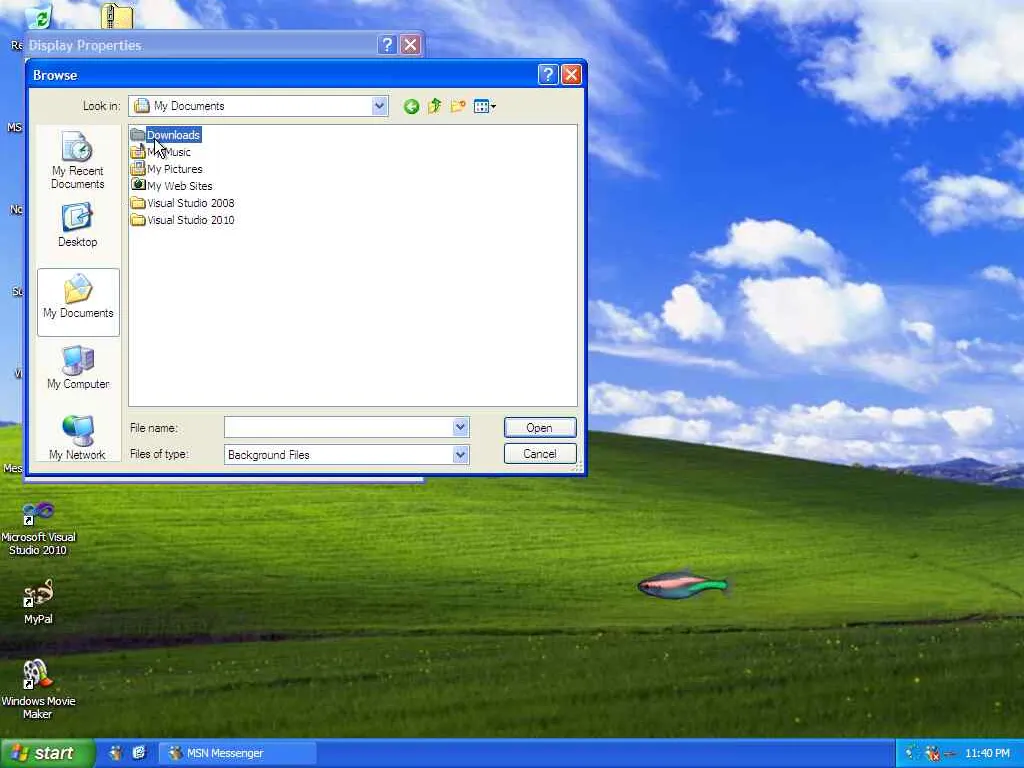
Task: Click inside the File name field
Action: [338, 427]
